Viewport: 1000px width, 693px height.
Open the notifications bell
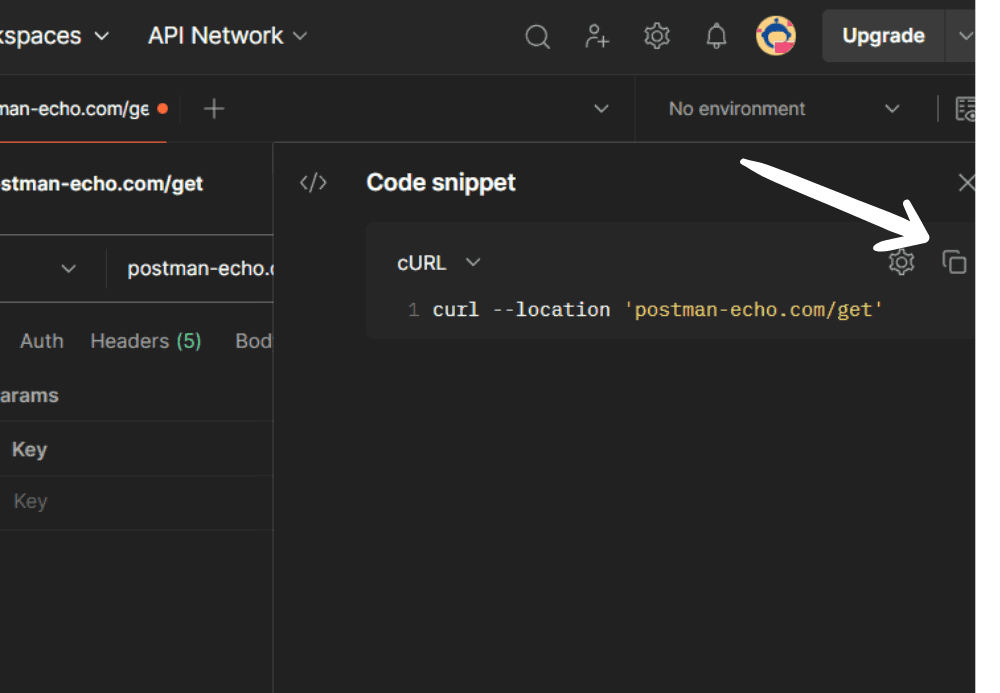coord(716,36)
